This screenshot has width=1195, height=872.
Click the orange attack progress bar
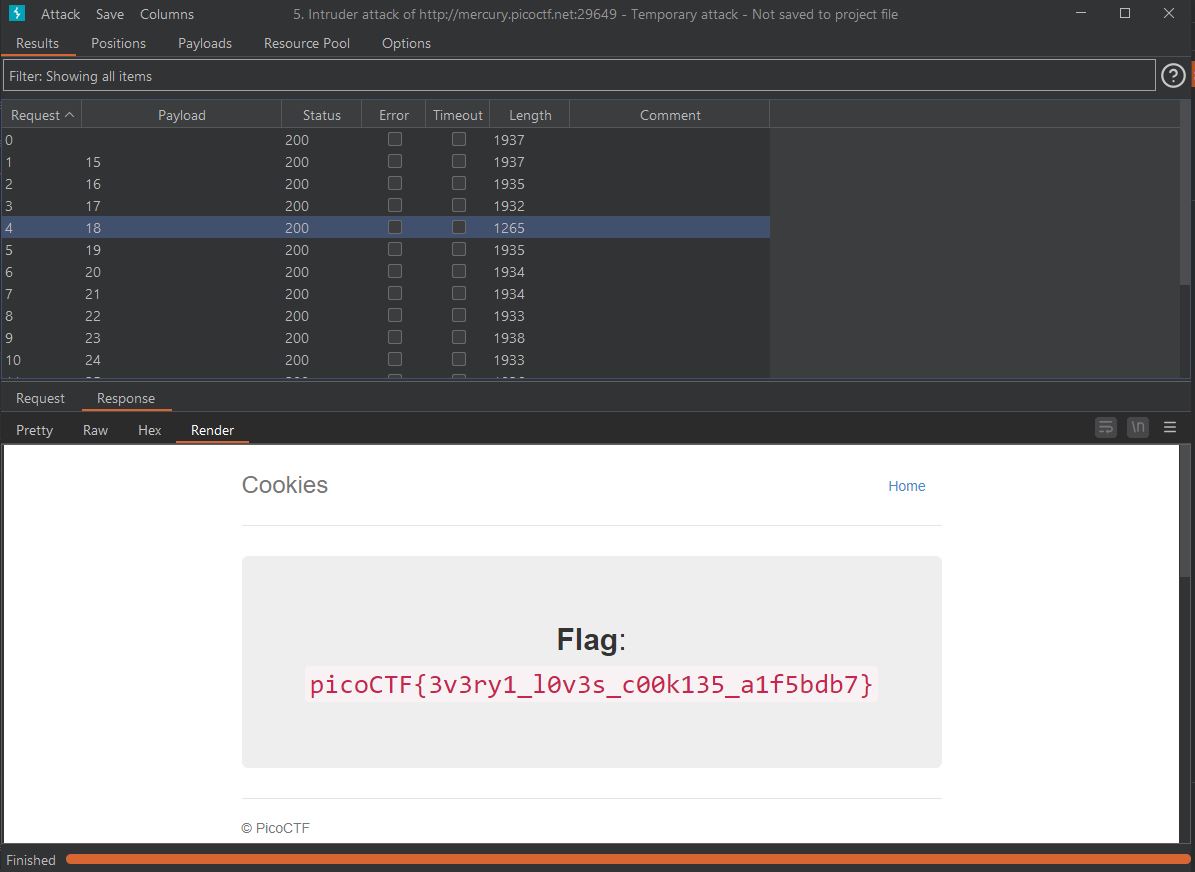click(626, 860)
